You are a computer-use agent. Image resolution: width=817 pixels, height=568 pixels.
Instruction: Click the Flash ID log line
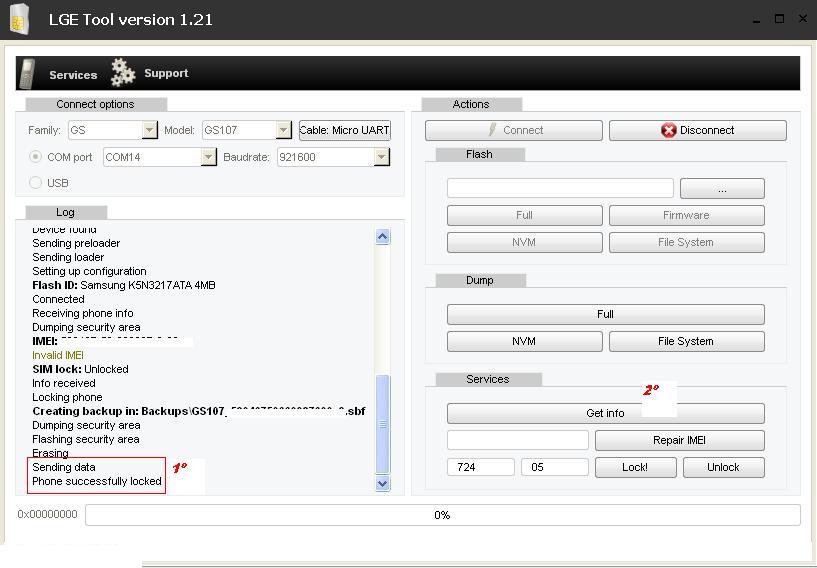pos(123,285)
